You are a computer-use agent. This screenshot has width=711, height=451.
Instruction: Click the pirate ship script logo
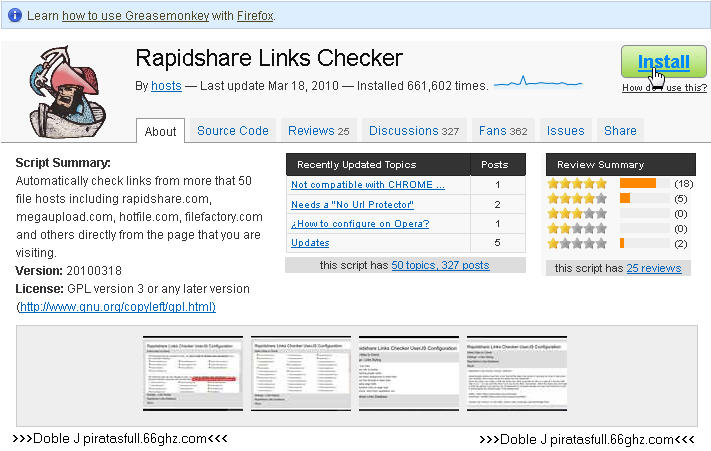[67, 92]
